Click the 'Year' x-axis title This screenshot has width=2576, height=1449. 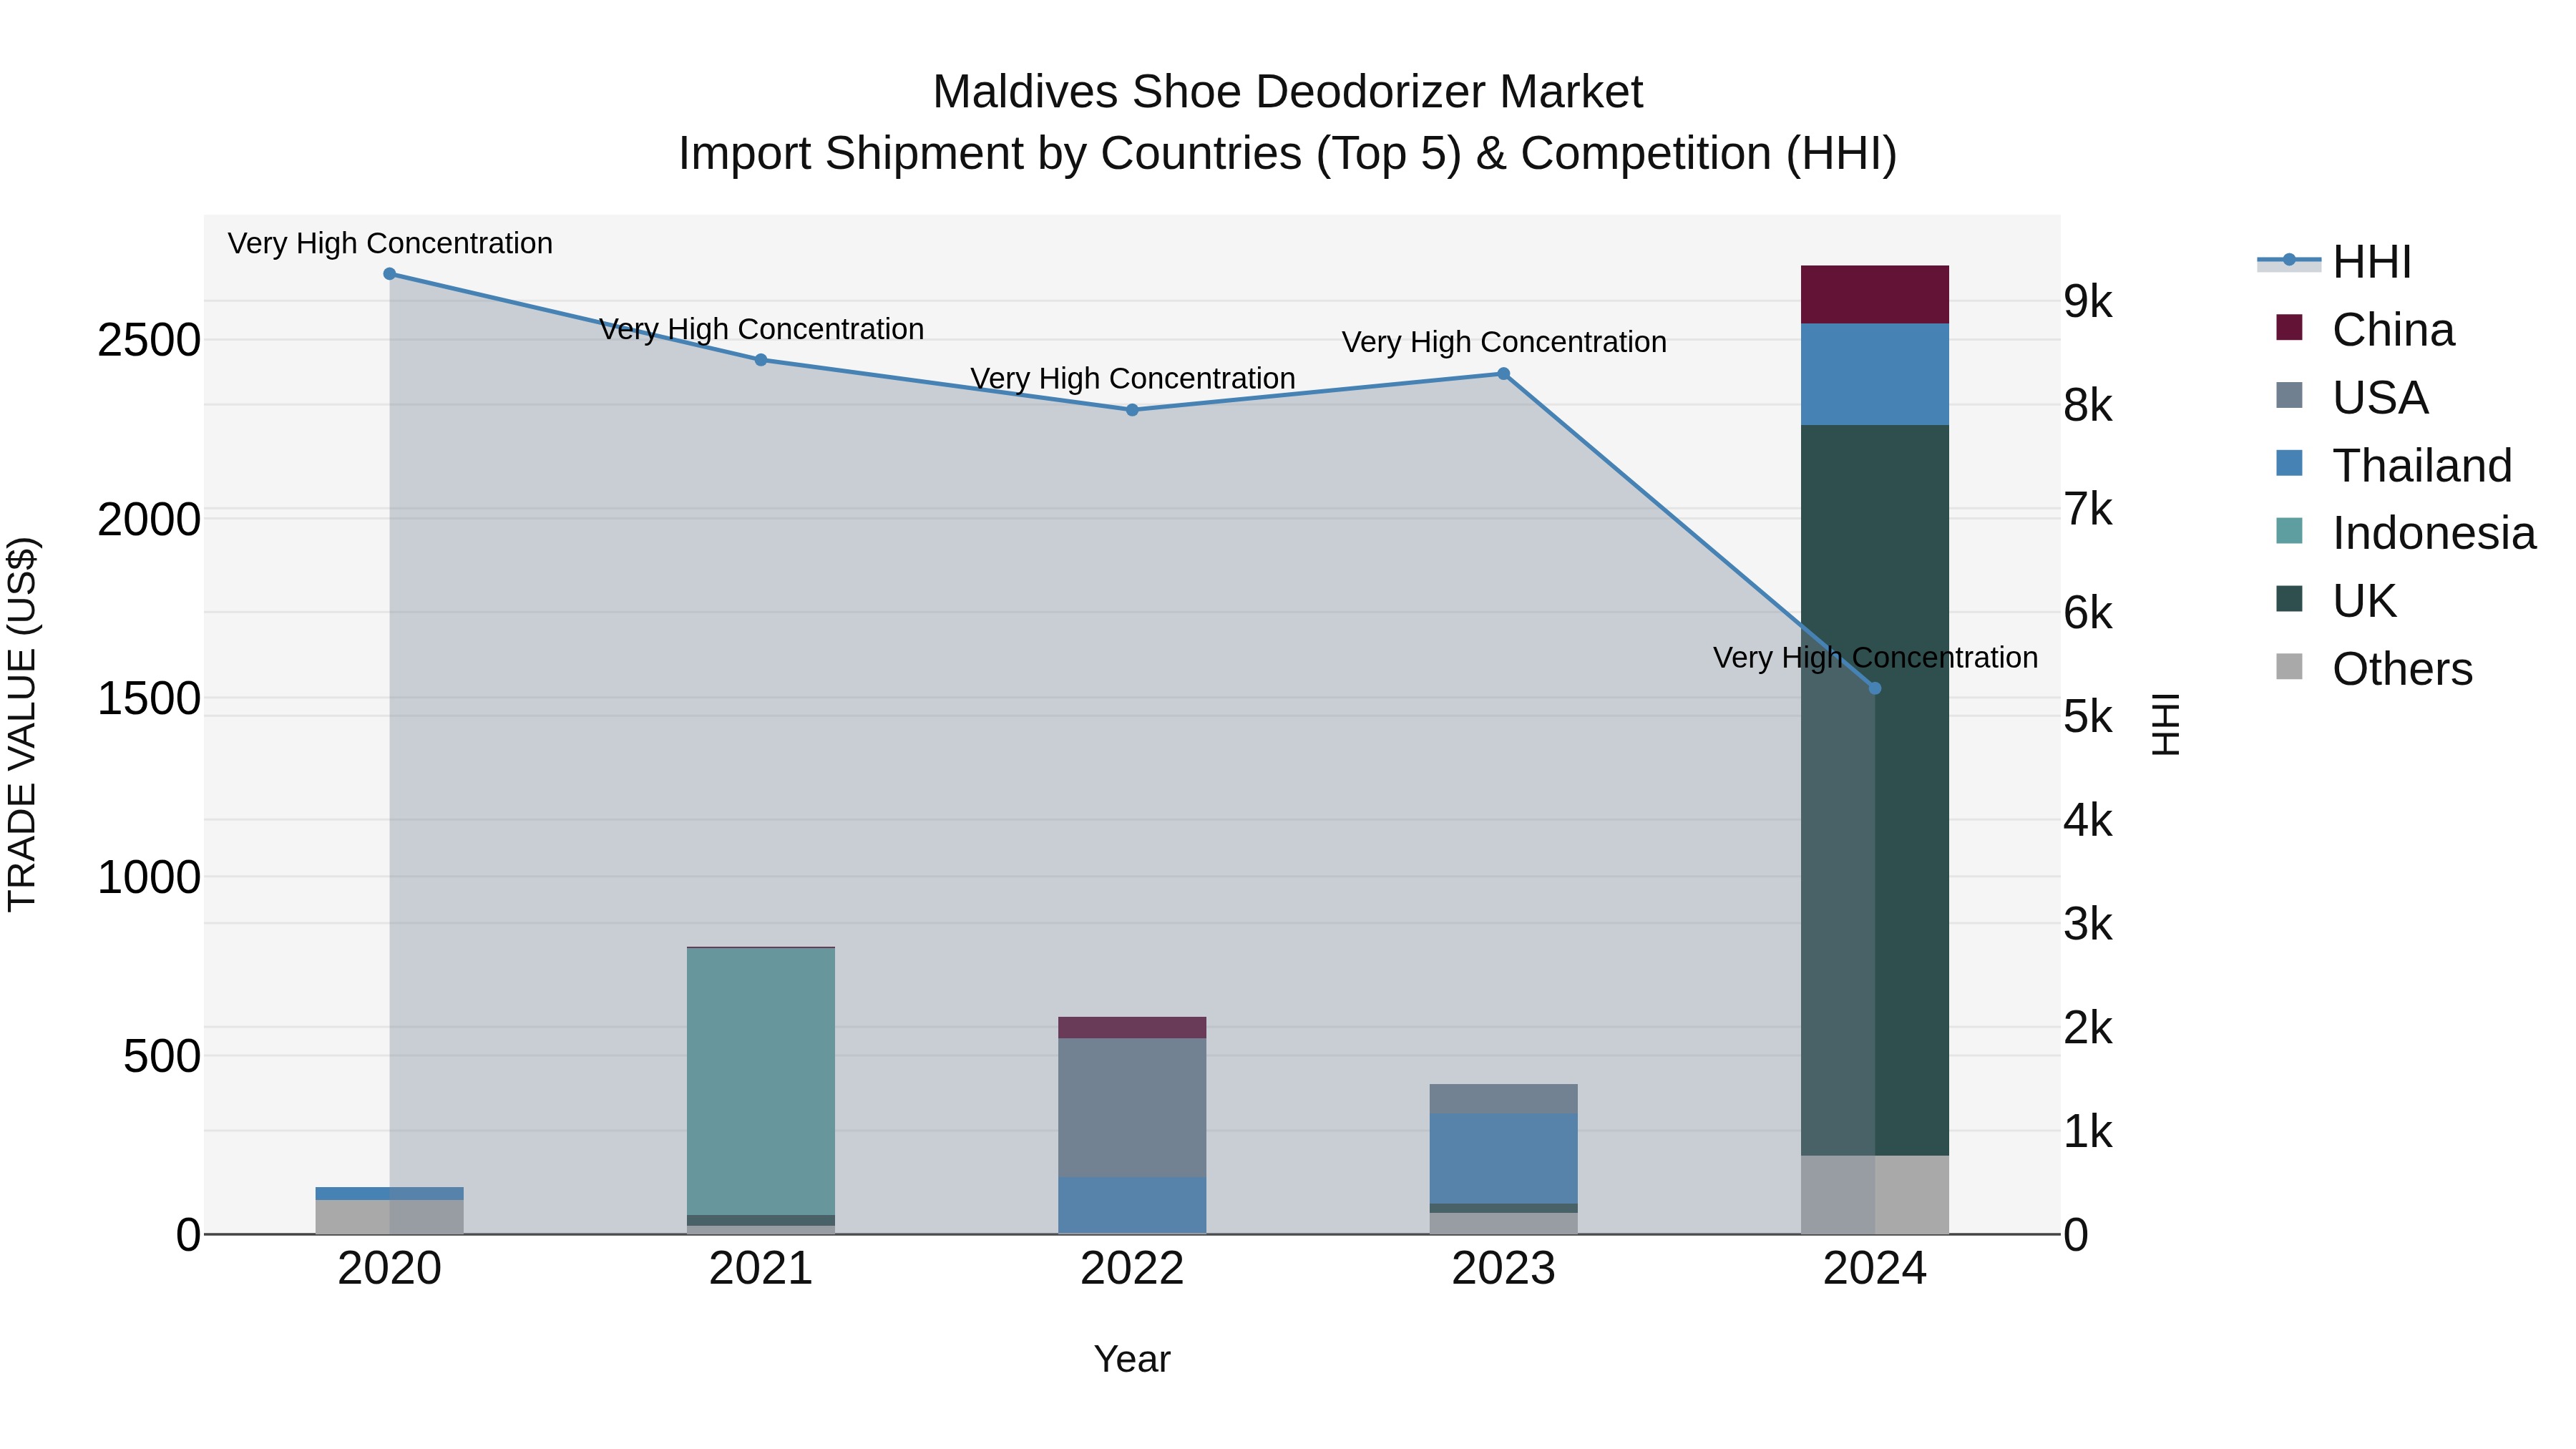pos(1132,1360)
